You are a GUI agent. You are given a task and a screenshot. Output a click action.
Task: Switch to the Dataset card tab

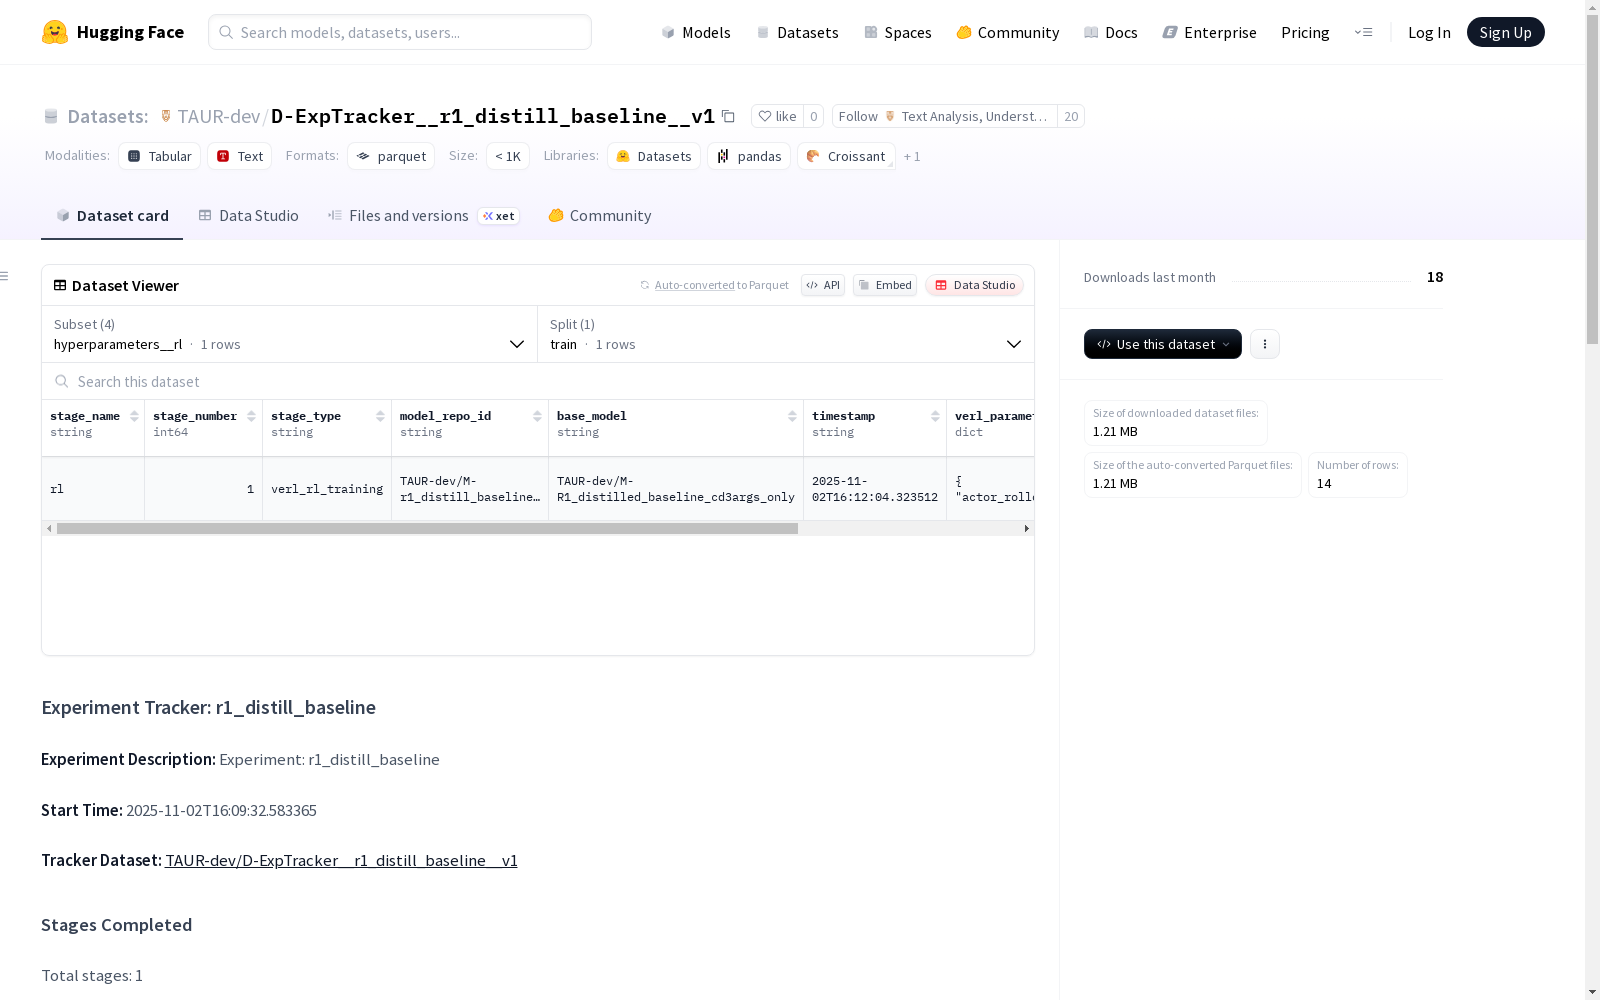point(112,216)
